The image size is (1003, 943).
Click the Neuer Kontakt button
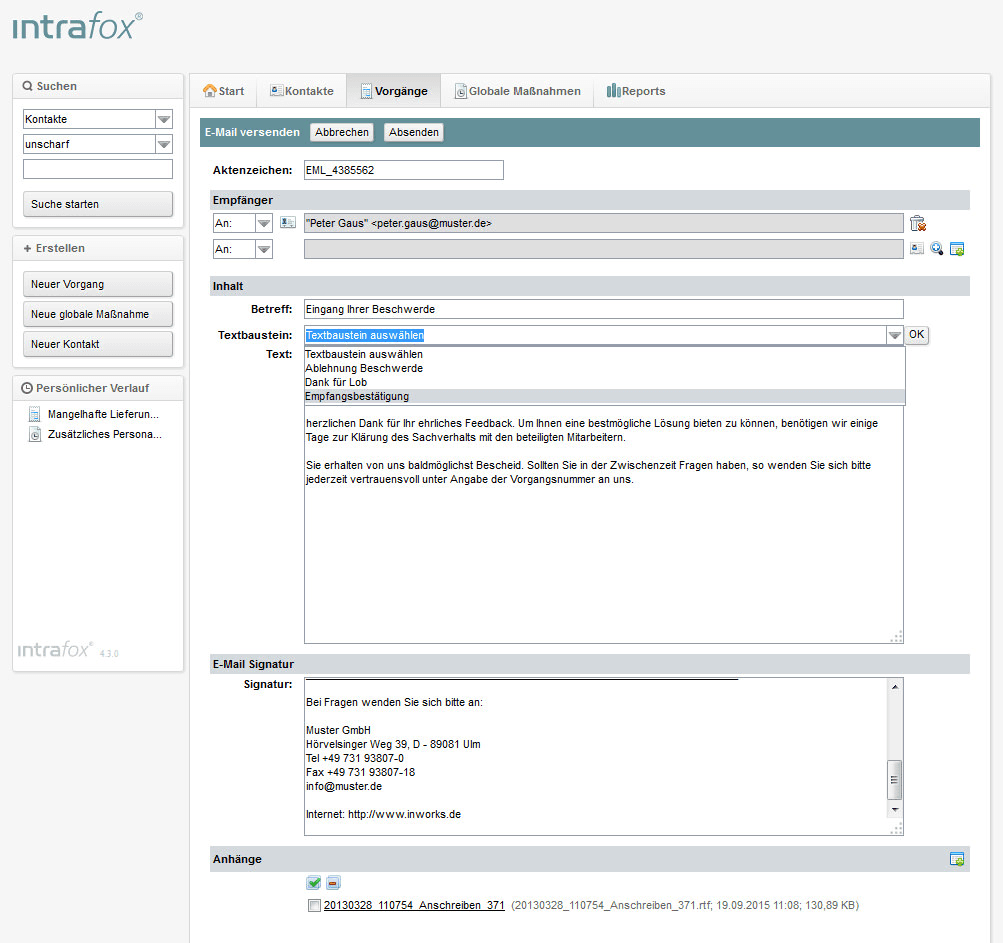(x=98, y=344)
